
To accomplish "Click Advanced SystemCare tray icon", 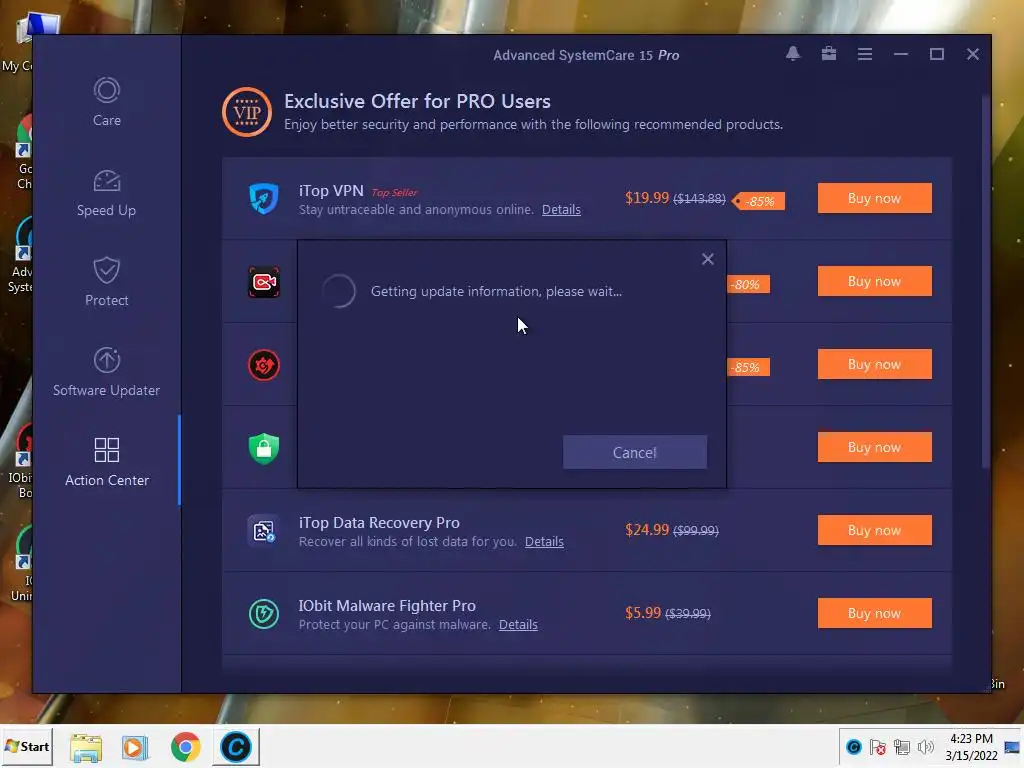I will (854, 747).
